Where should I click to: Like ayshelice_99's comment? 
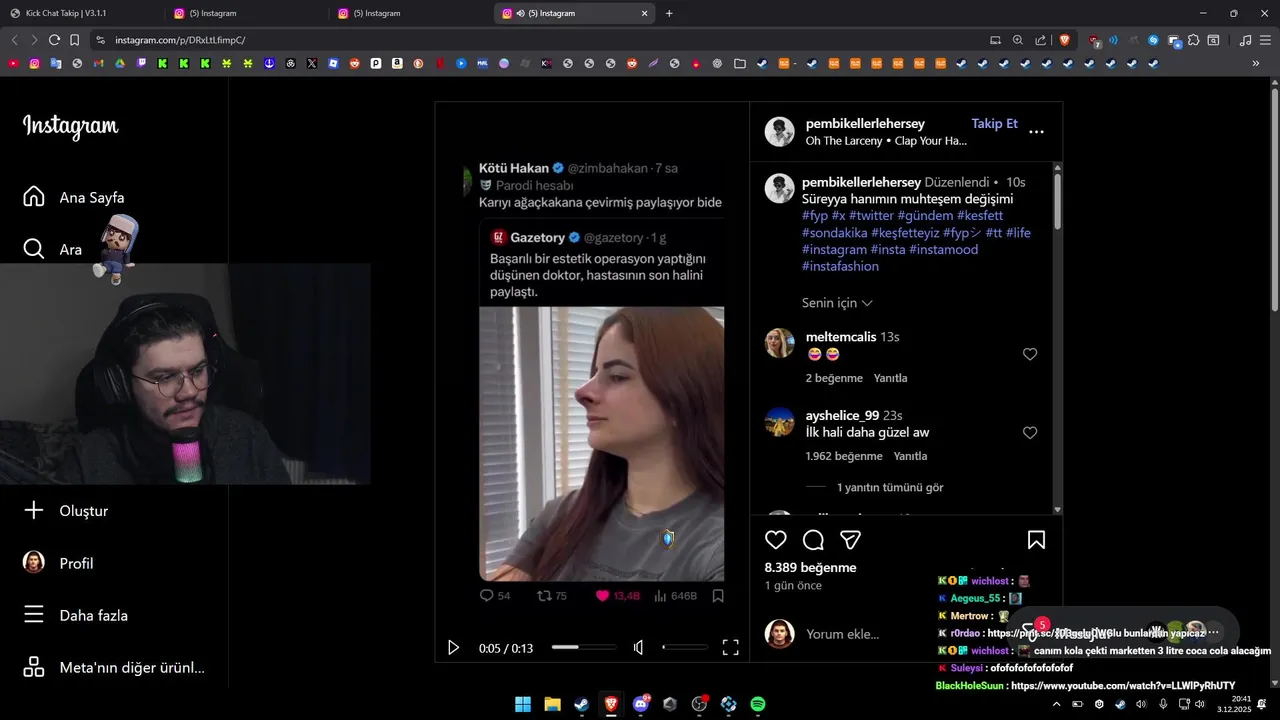pyautogui.click(x=1030, y=433)
